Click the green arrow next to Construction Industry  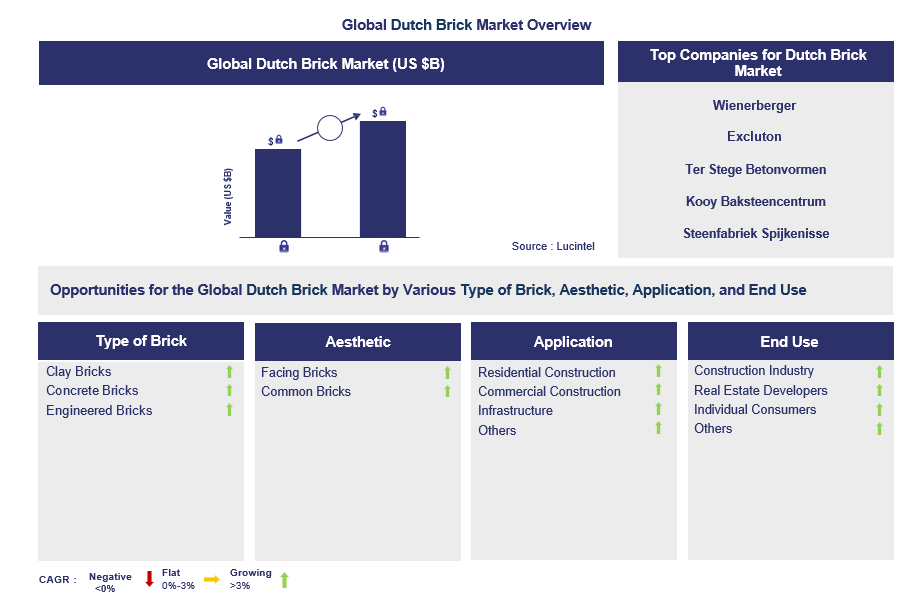[x=879, y=371]
